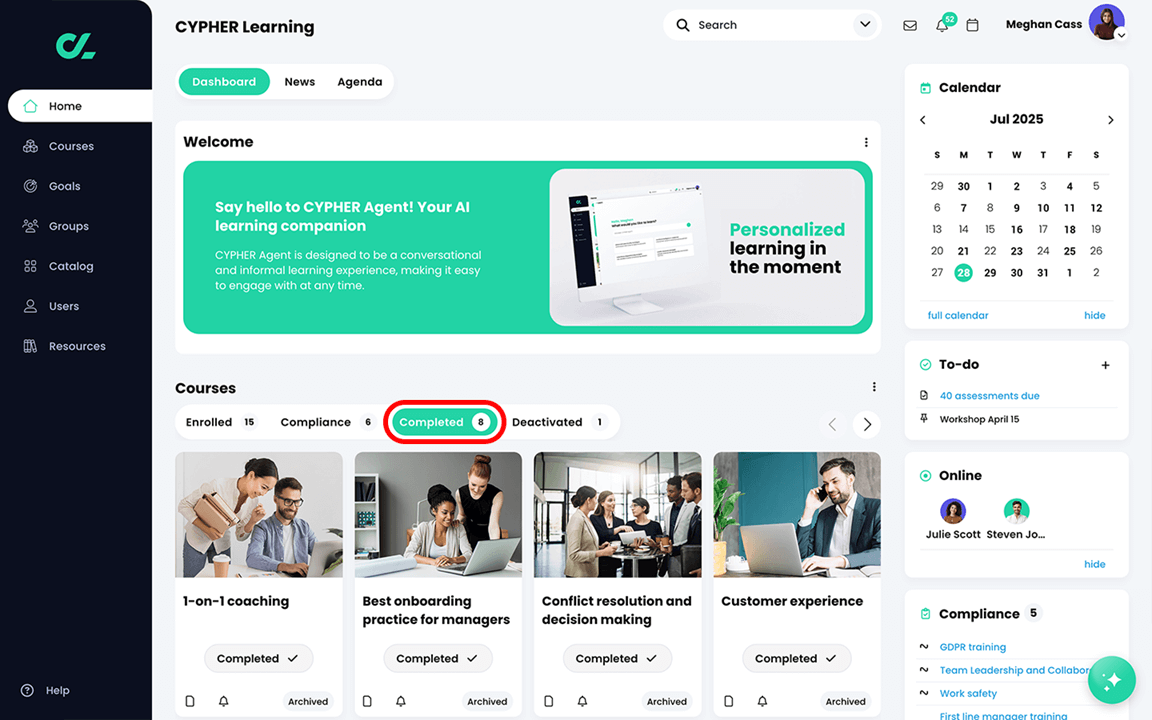Switch to the News tab
The height and width of the screenshot is (720, 1152).
pos(299,81)
